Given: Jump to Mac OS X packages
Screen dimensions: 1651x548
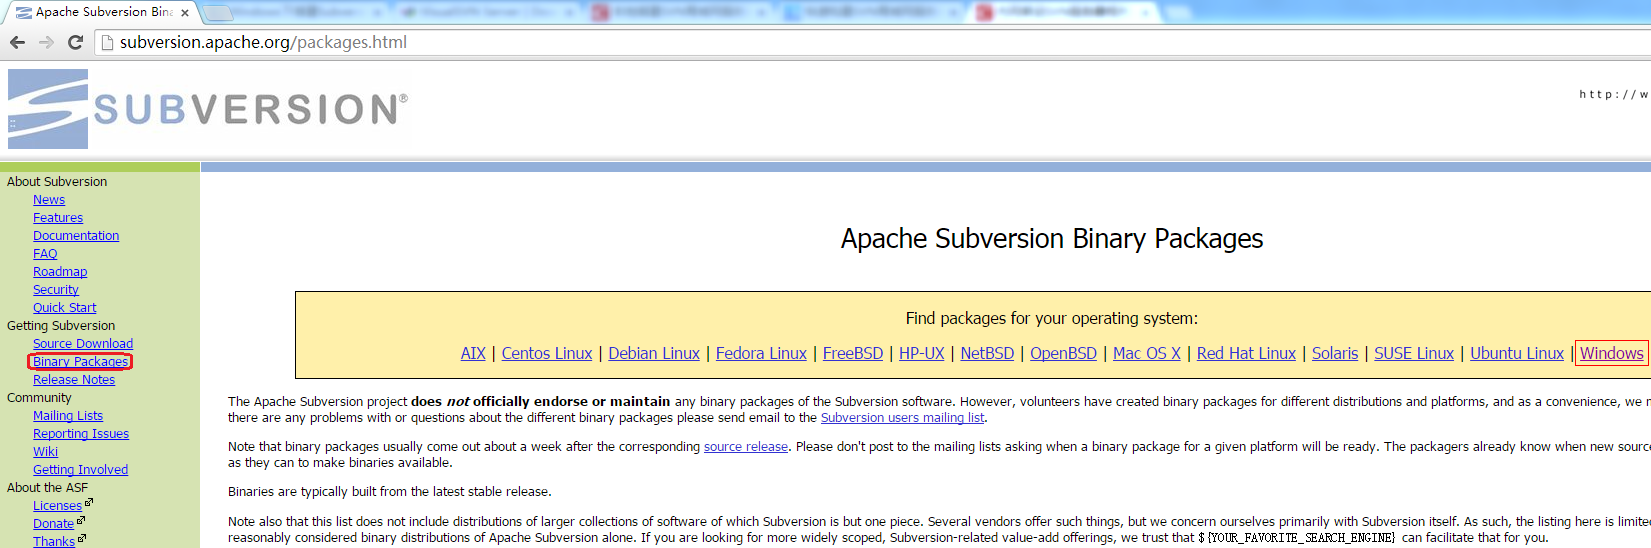Looking at the screenshot, I should click(1147, 354).
